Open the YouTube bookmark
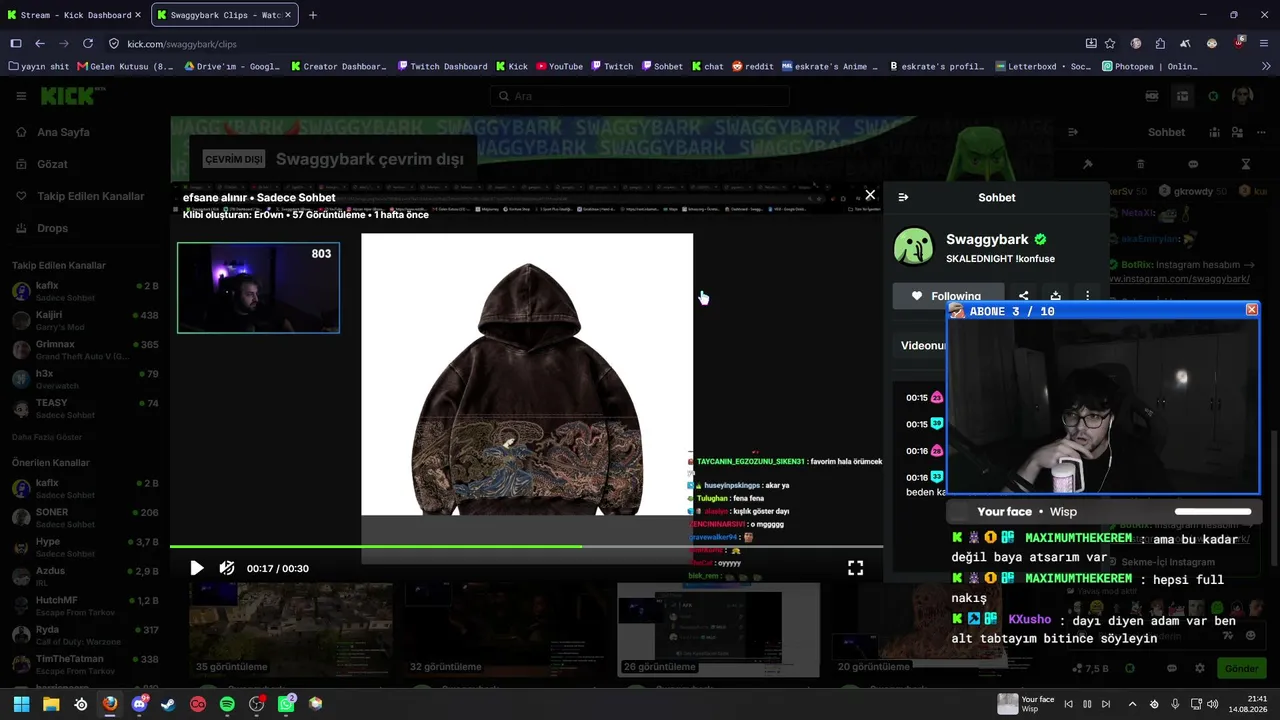This screenshot has width=1280, height=720. click(559, 67)
